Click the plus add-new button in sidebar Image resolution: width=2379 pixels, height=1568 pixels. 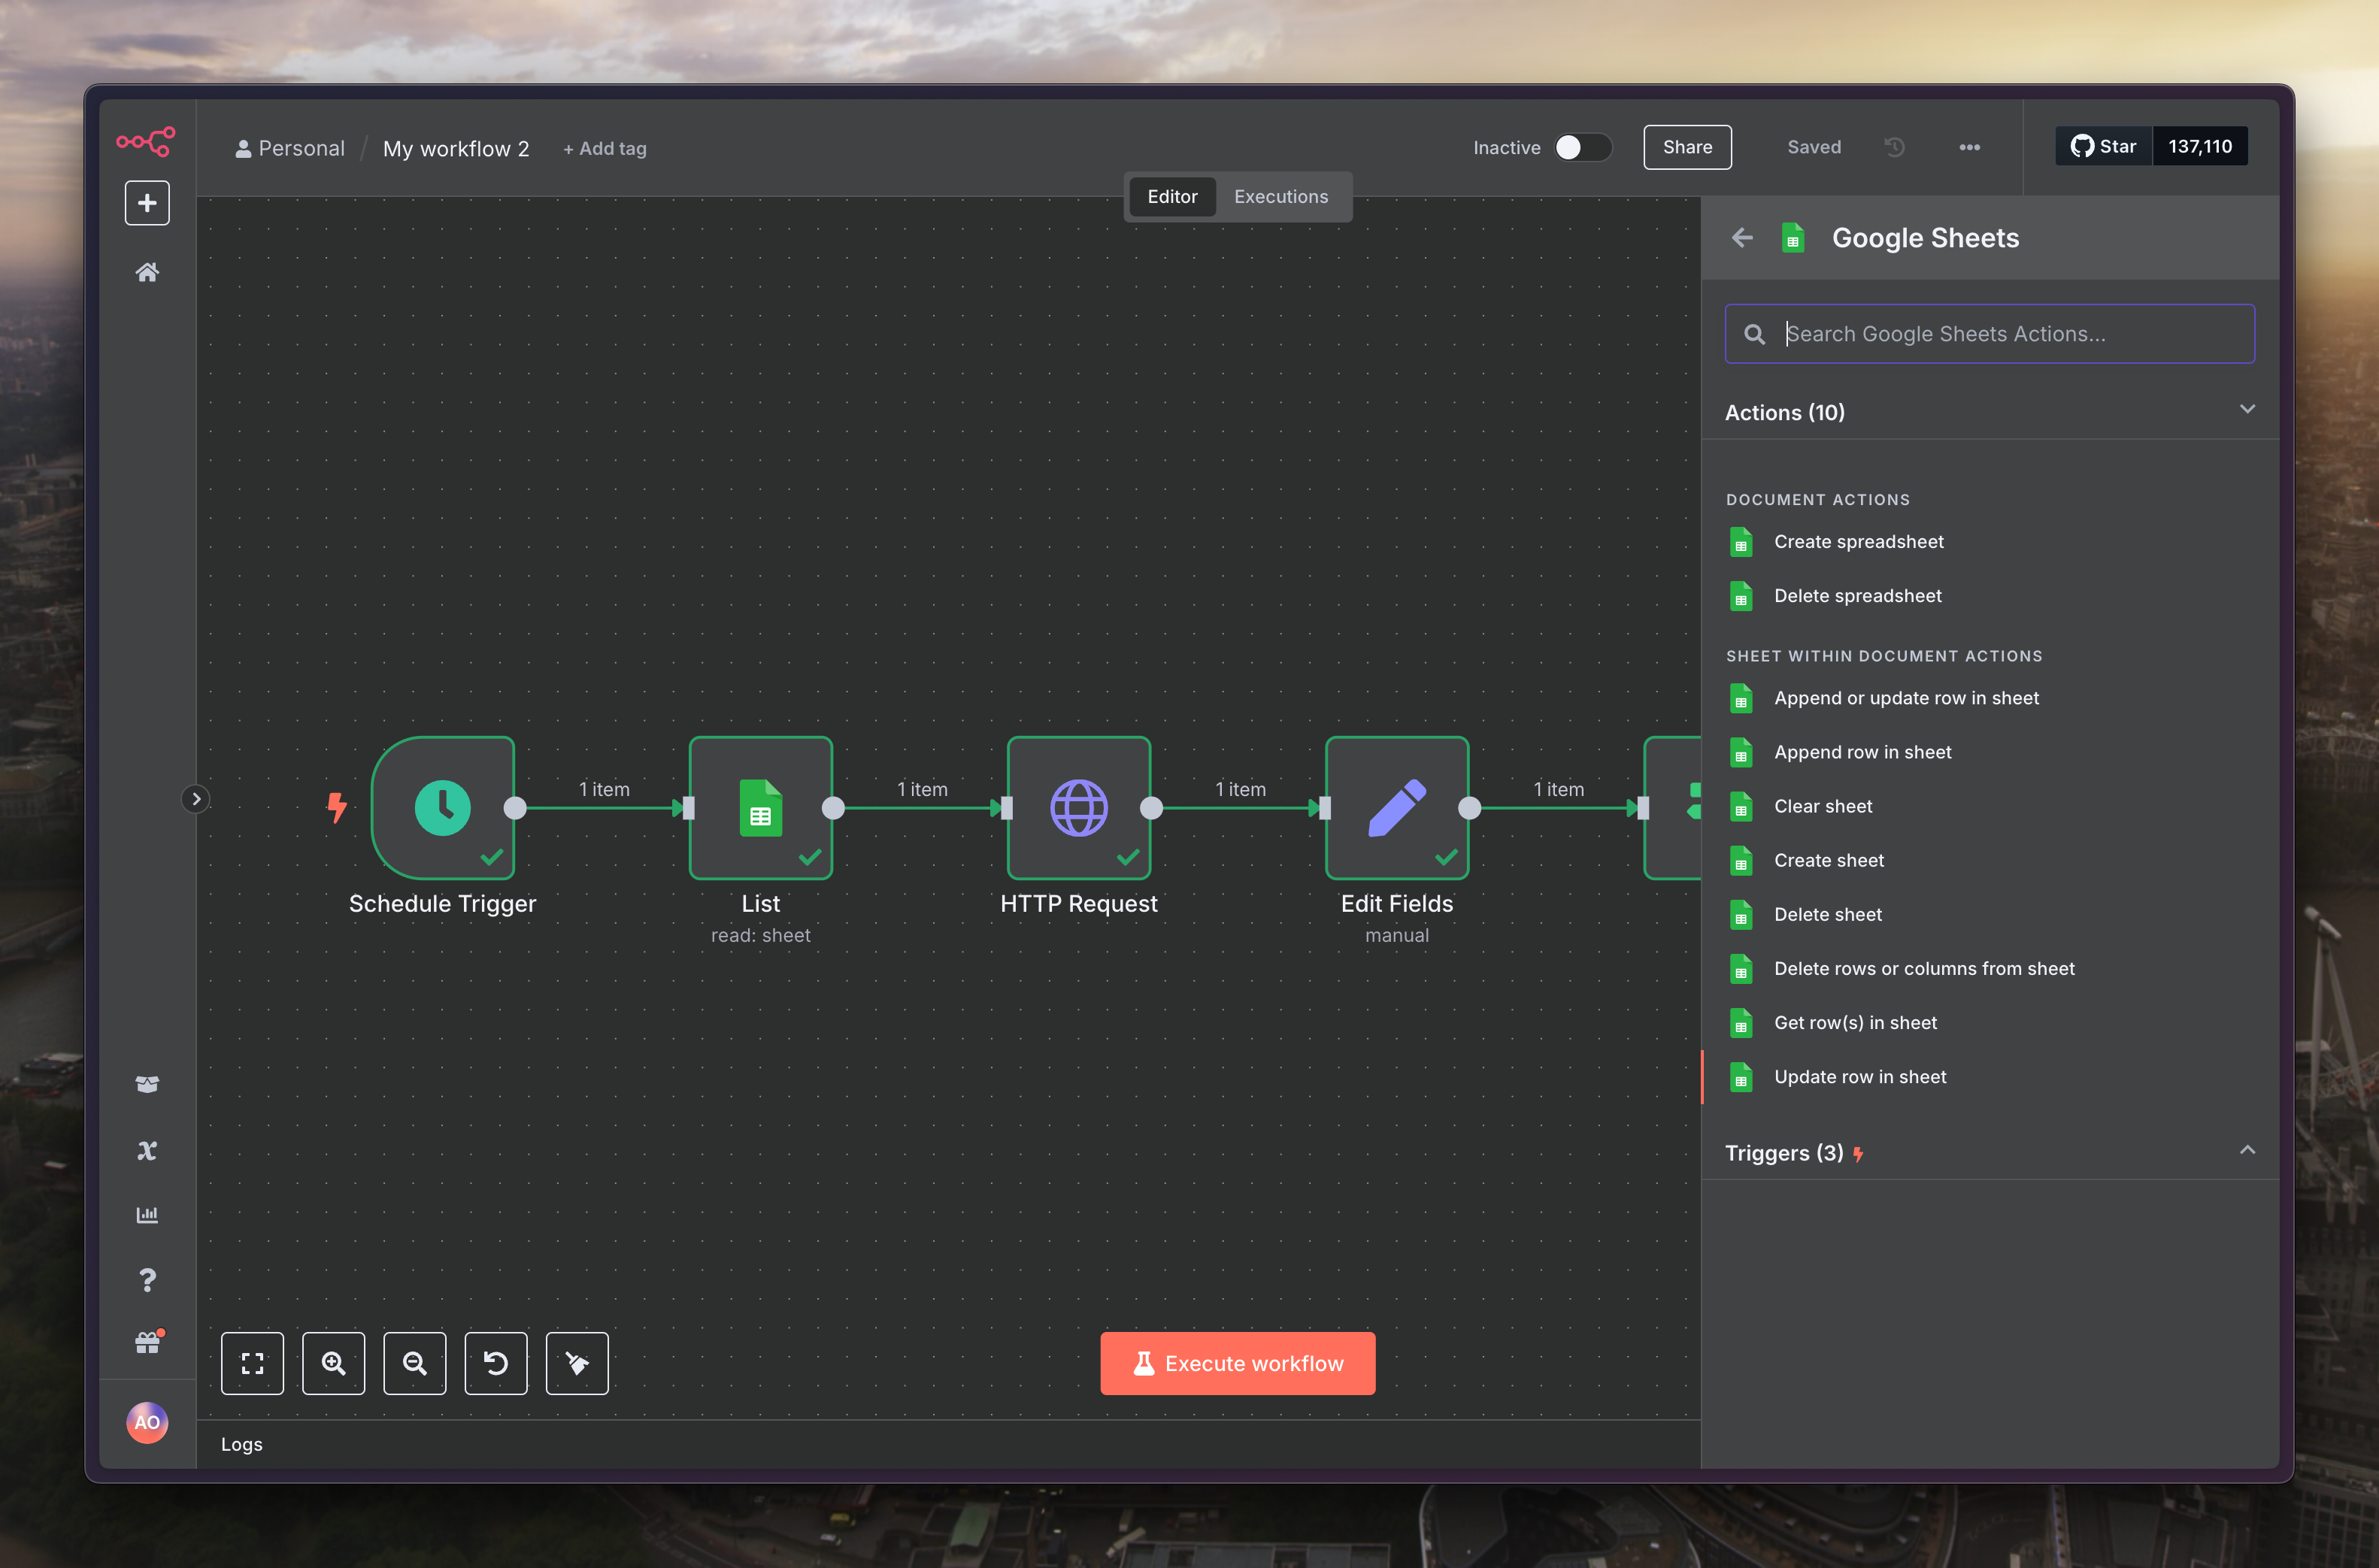[147, 203]
